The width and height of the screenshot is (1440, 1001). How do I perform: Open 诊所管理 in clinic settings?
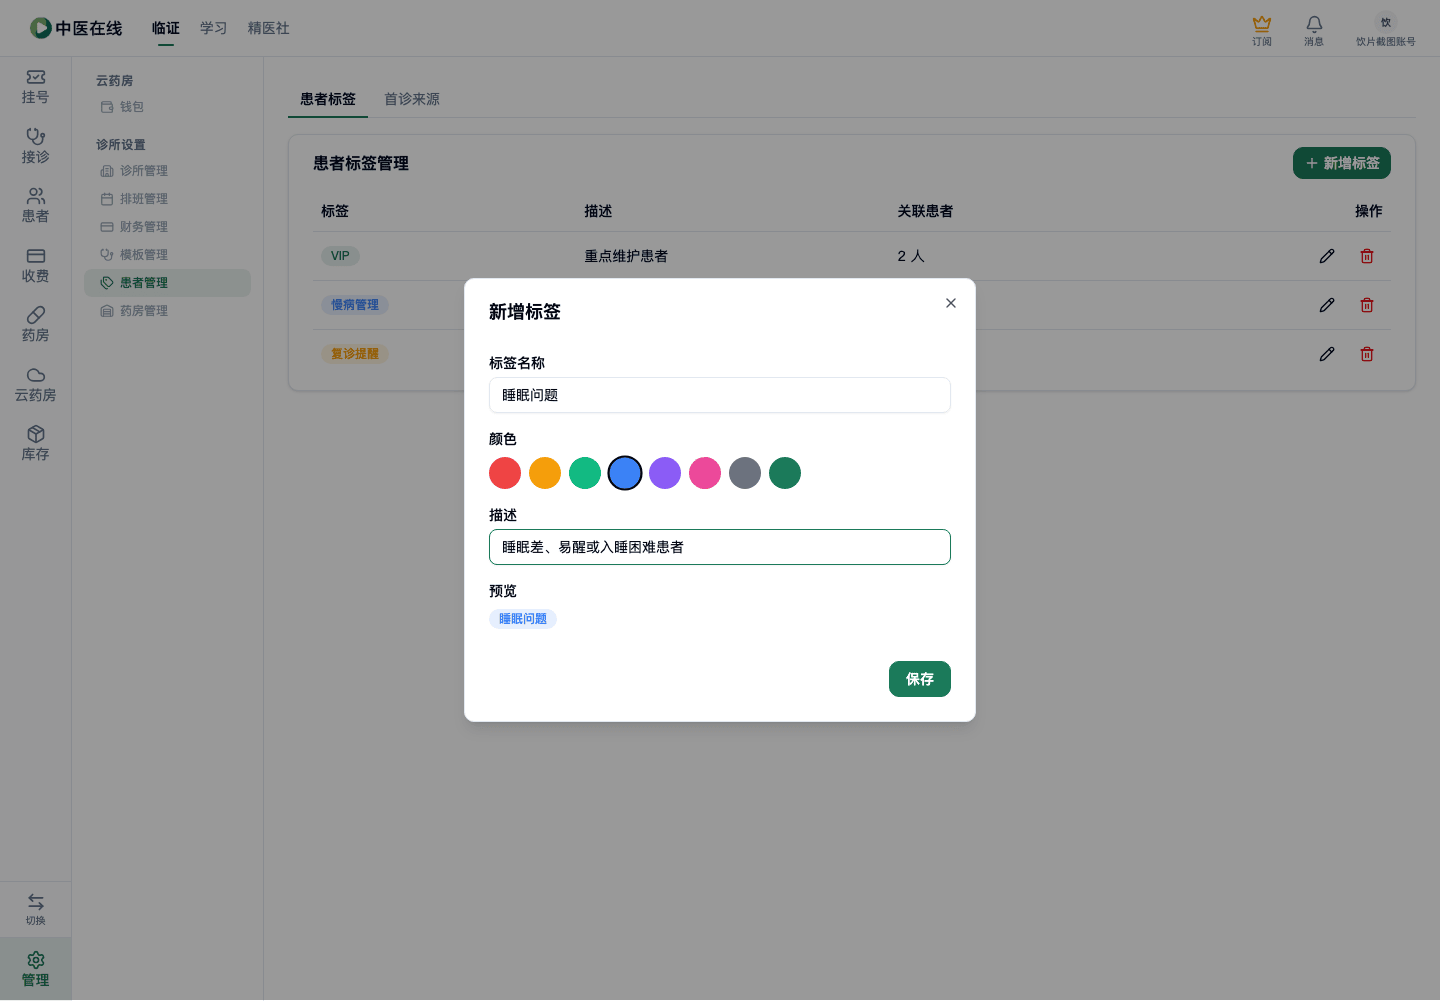(167, 171)
